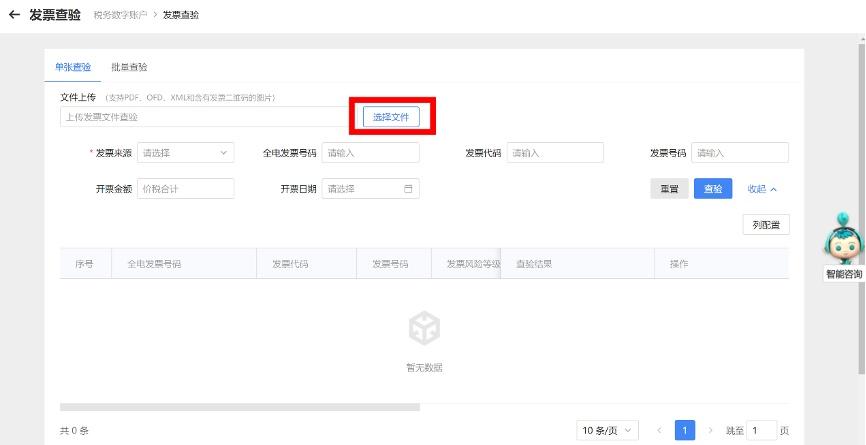Open the 10 条/页 page size selector
Screen dimensions: 866x445
(608, 430)
